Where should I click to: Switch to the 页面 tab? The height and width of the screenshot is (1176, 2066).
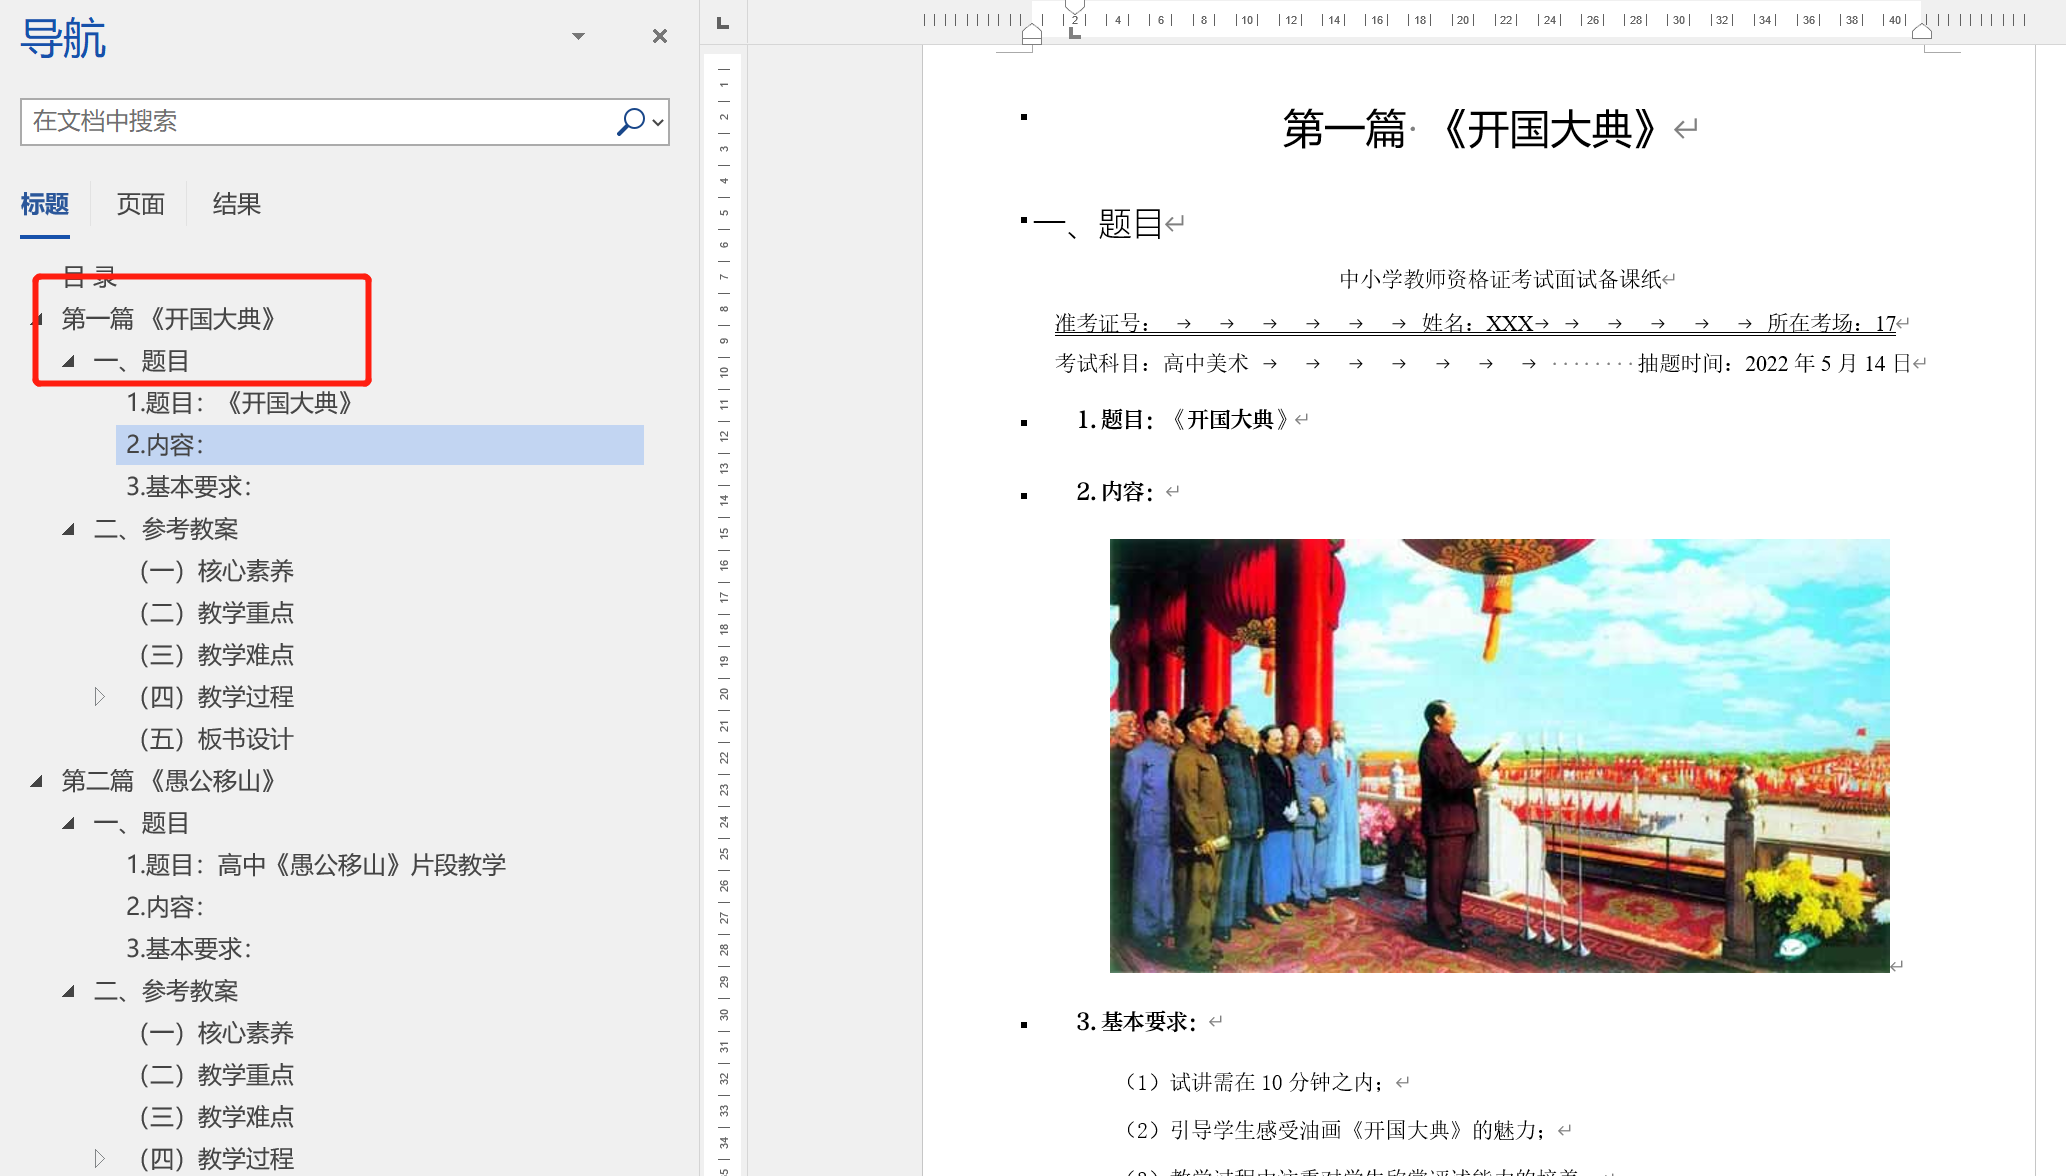pyautogui.click(x=140, y=205)
